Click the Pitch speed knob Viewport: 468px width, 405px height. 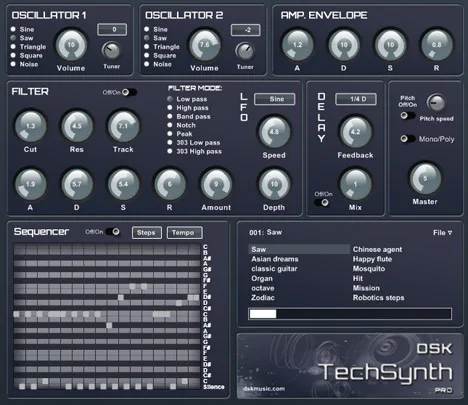[x=436, y=103]
